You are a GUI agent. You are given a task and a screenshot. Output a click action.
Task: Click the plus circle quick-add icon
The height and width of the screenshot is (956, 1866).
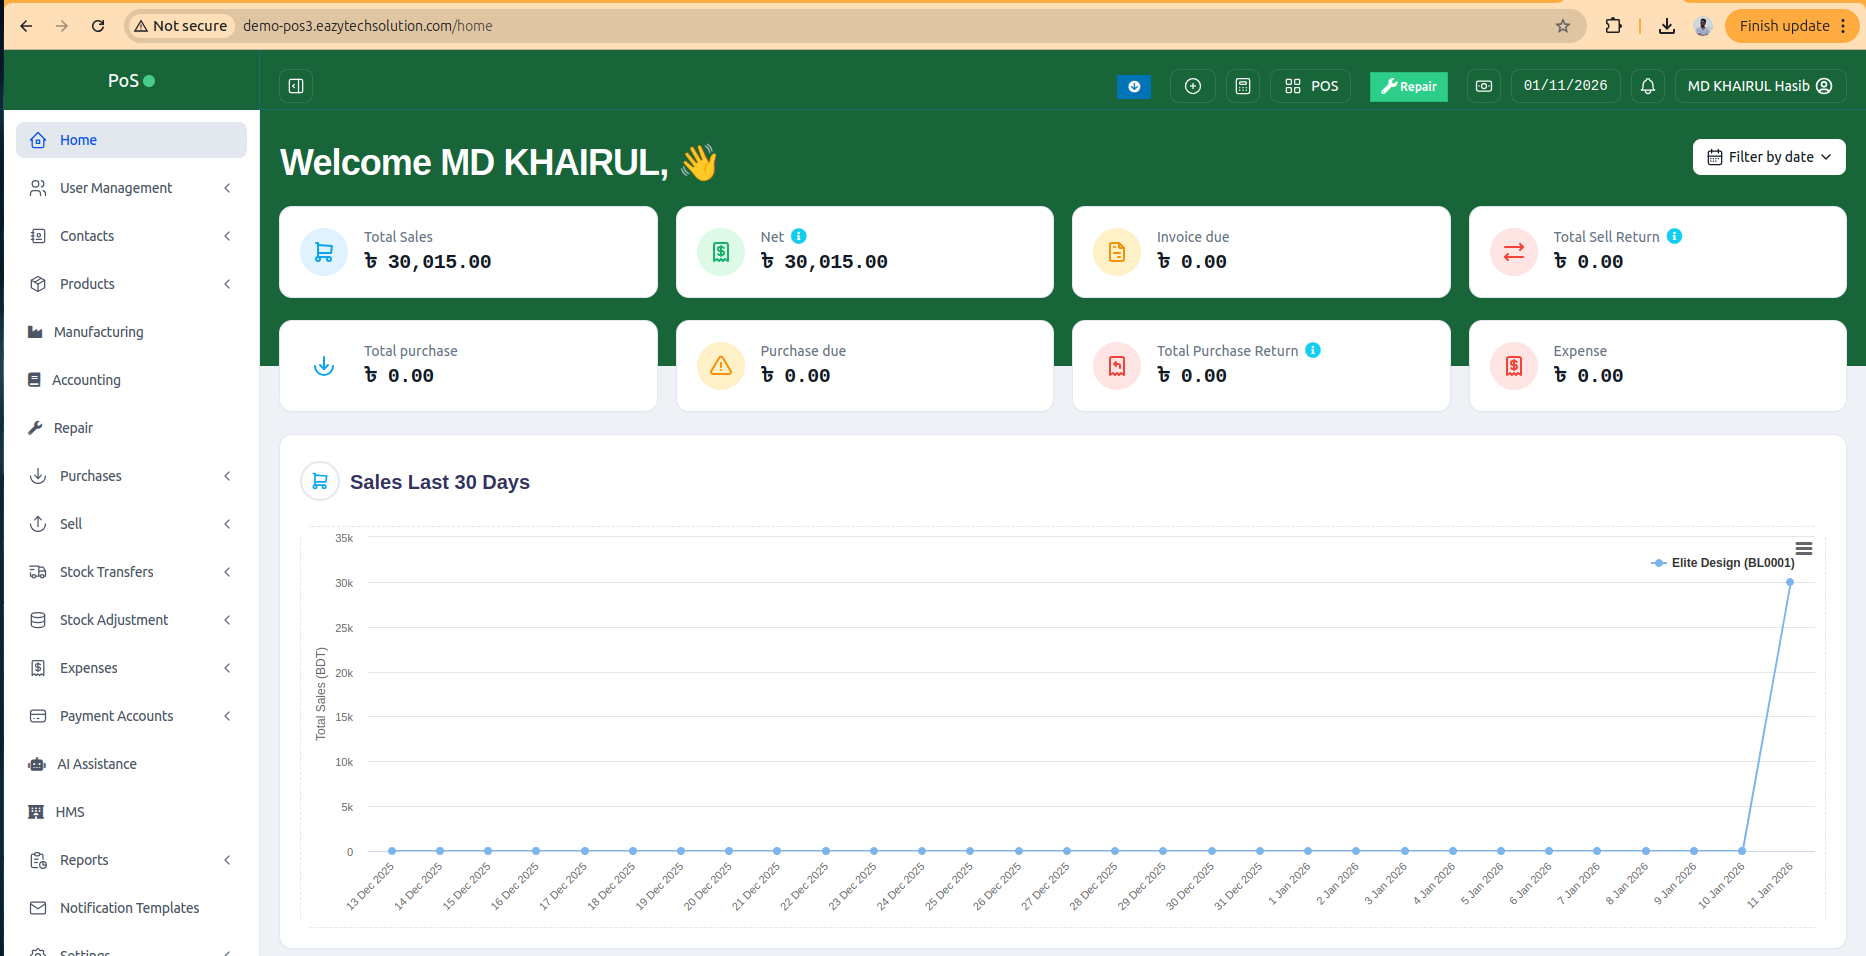pos(1192,86)
